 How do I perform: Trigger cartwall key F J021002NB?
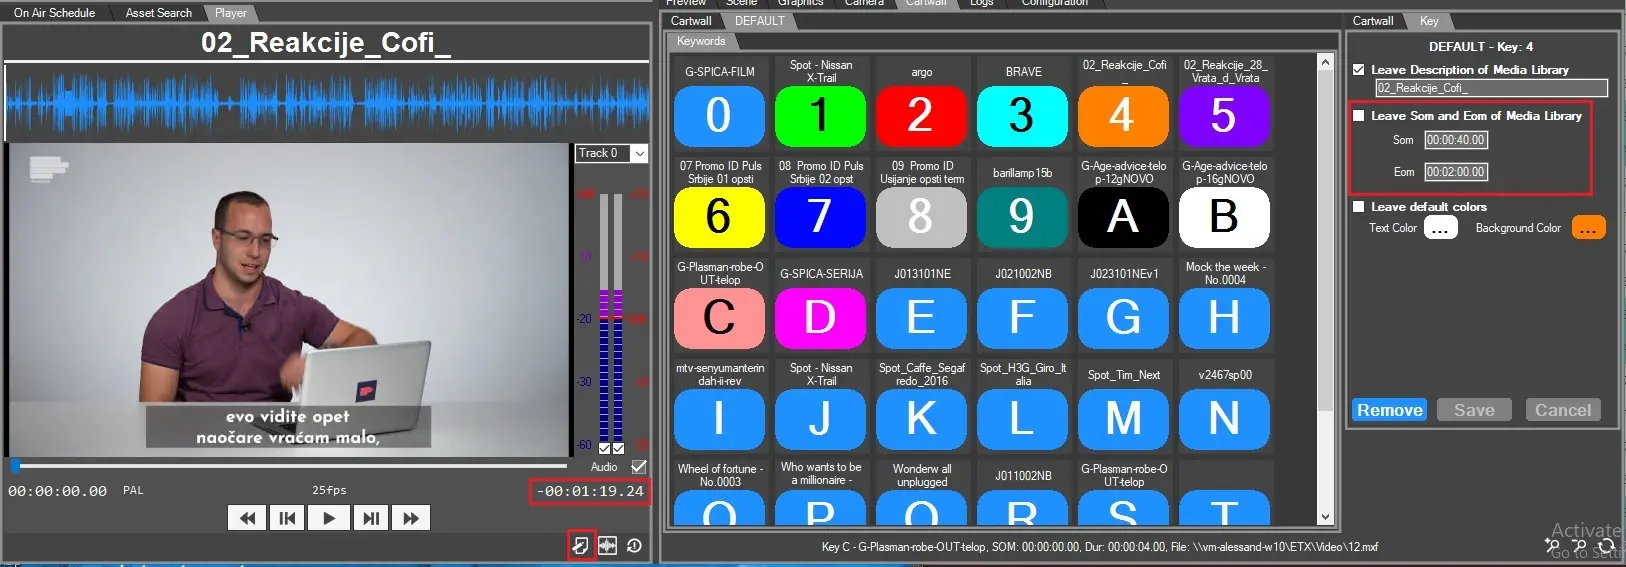click(x=1022, y=318)
